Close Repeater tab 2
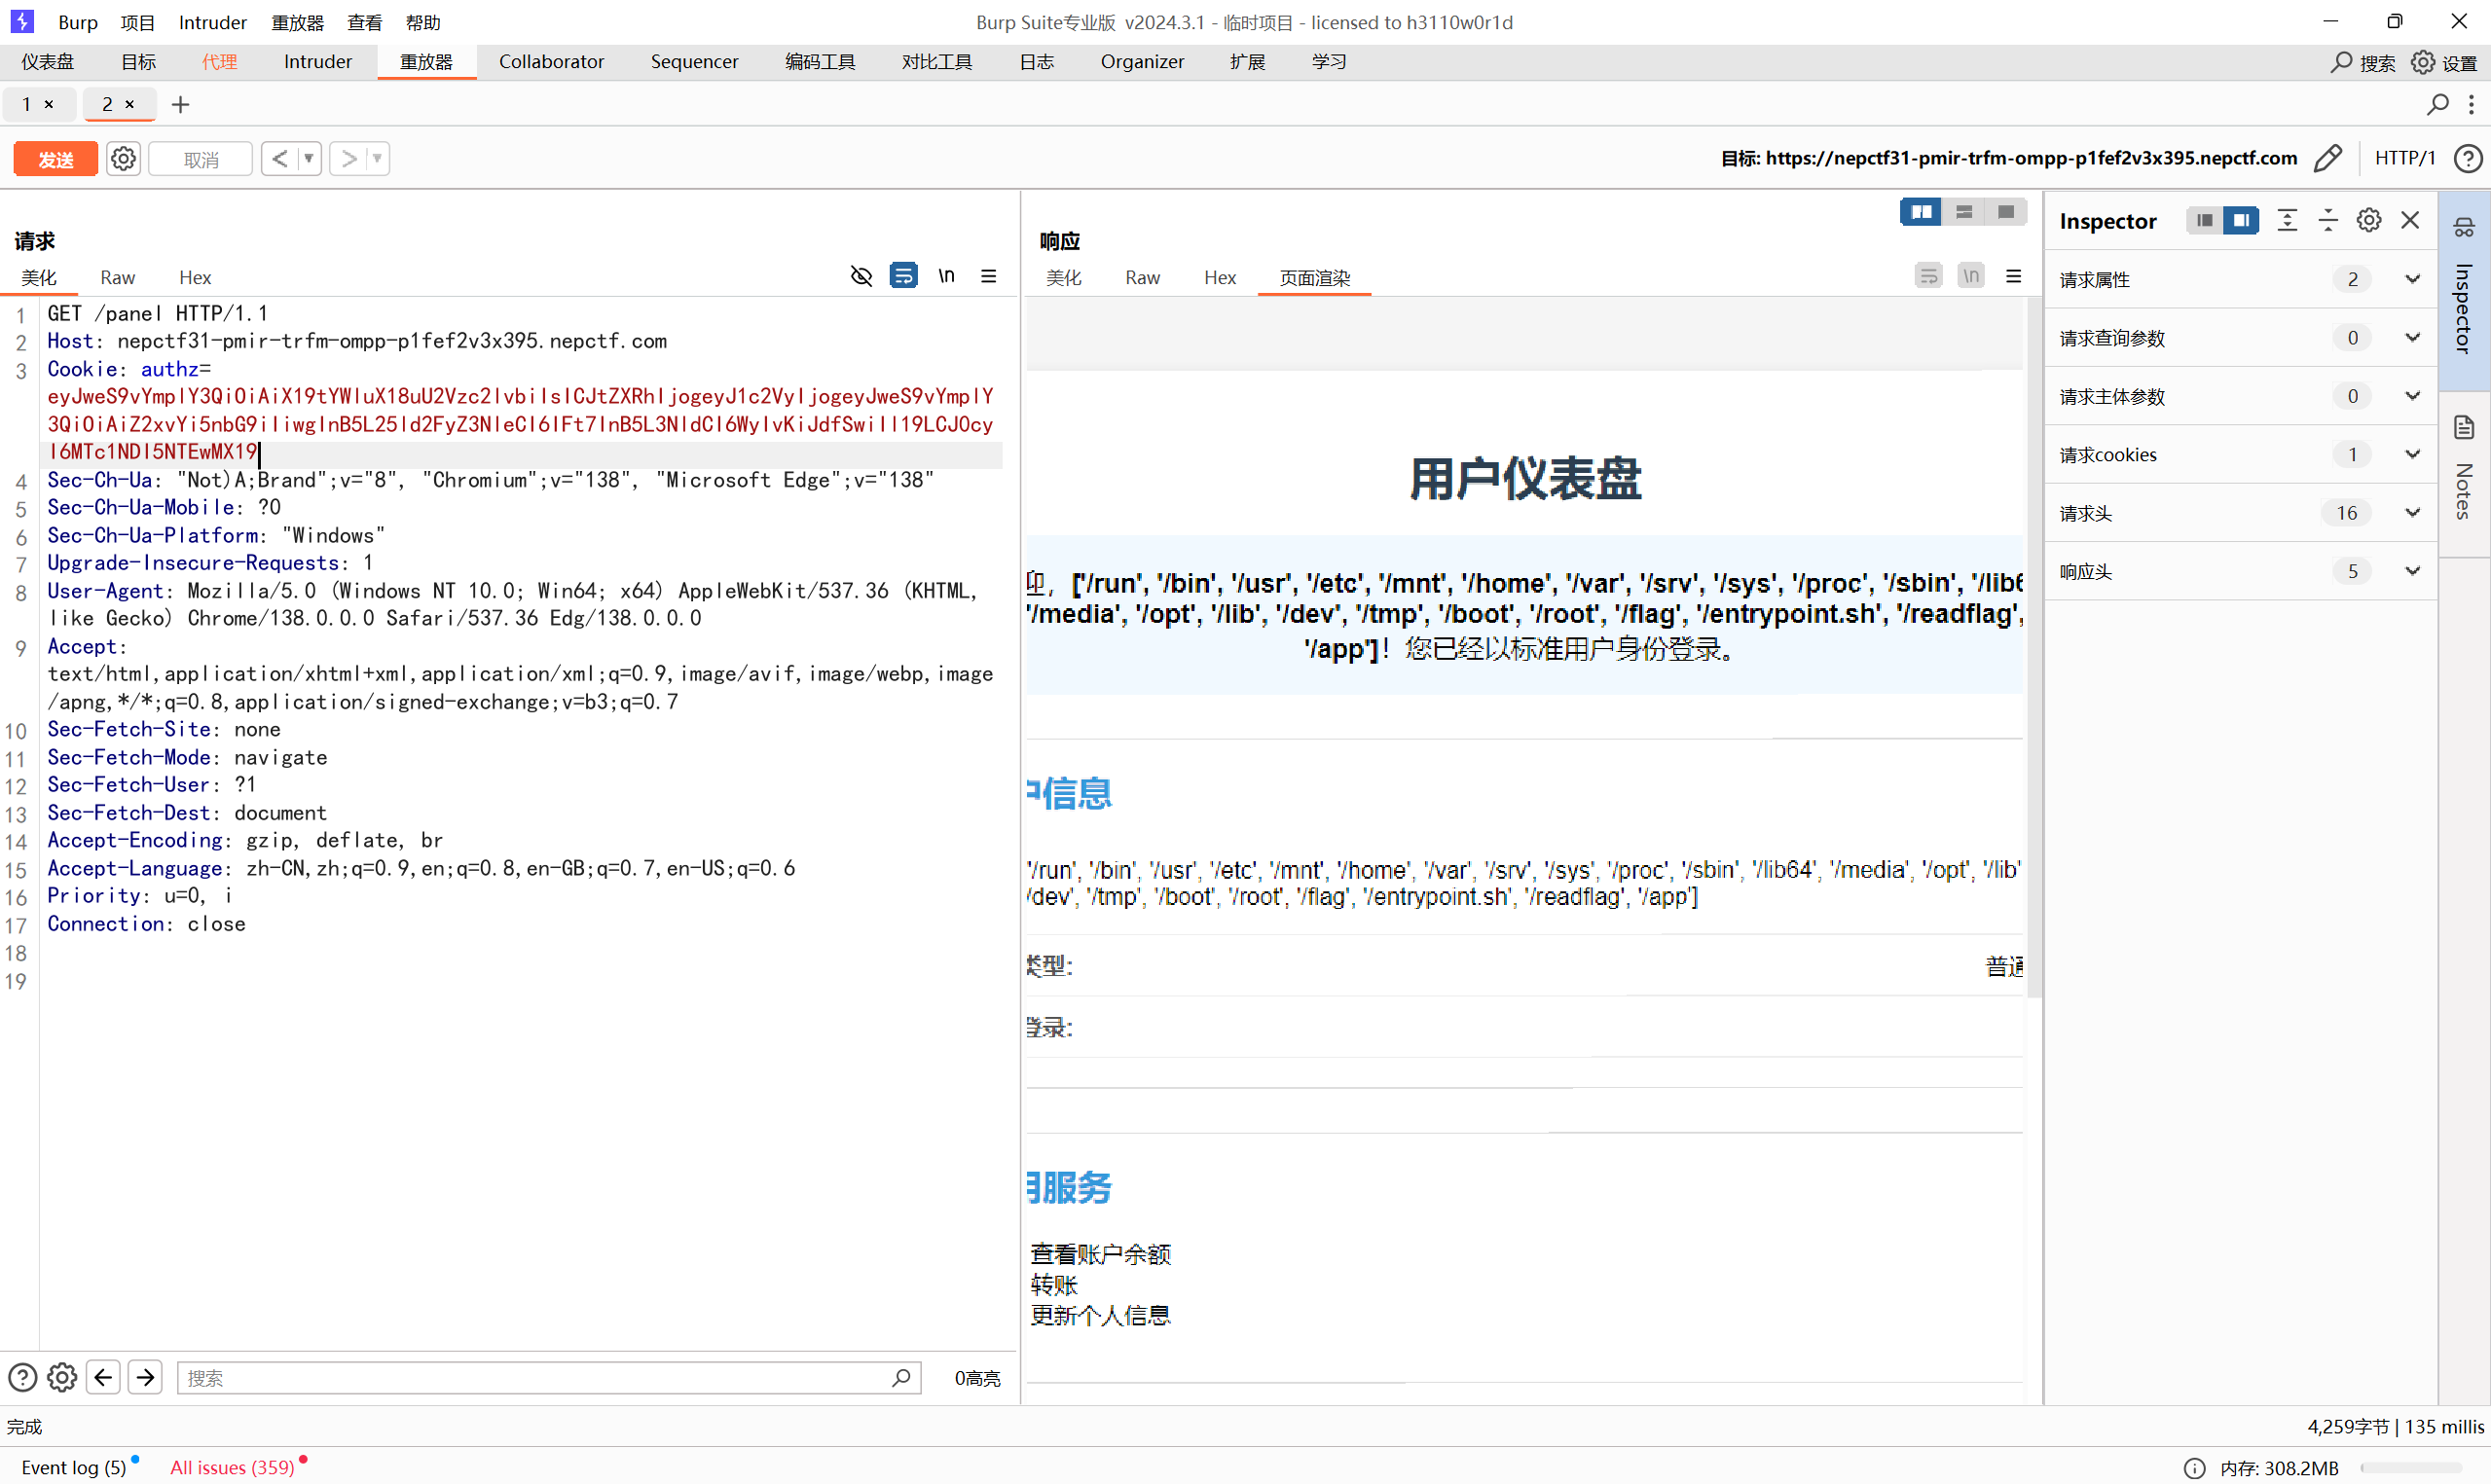The image size is (2491, 1484). click(129, 104)
